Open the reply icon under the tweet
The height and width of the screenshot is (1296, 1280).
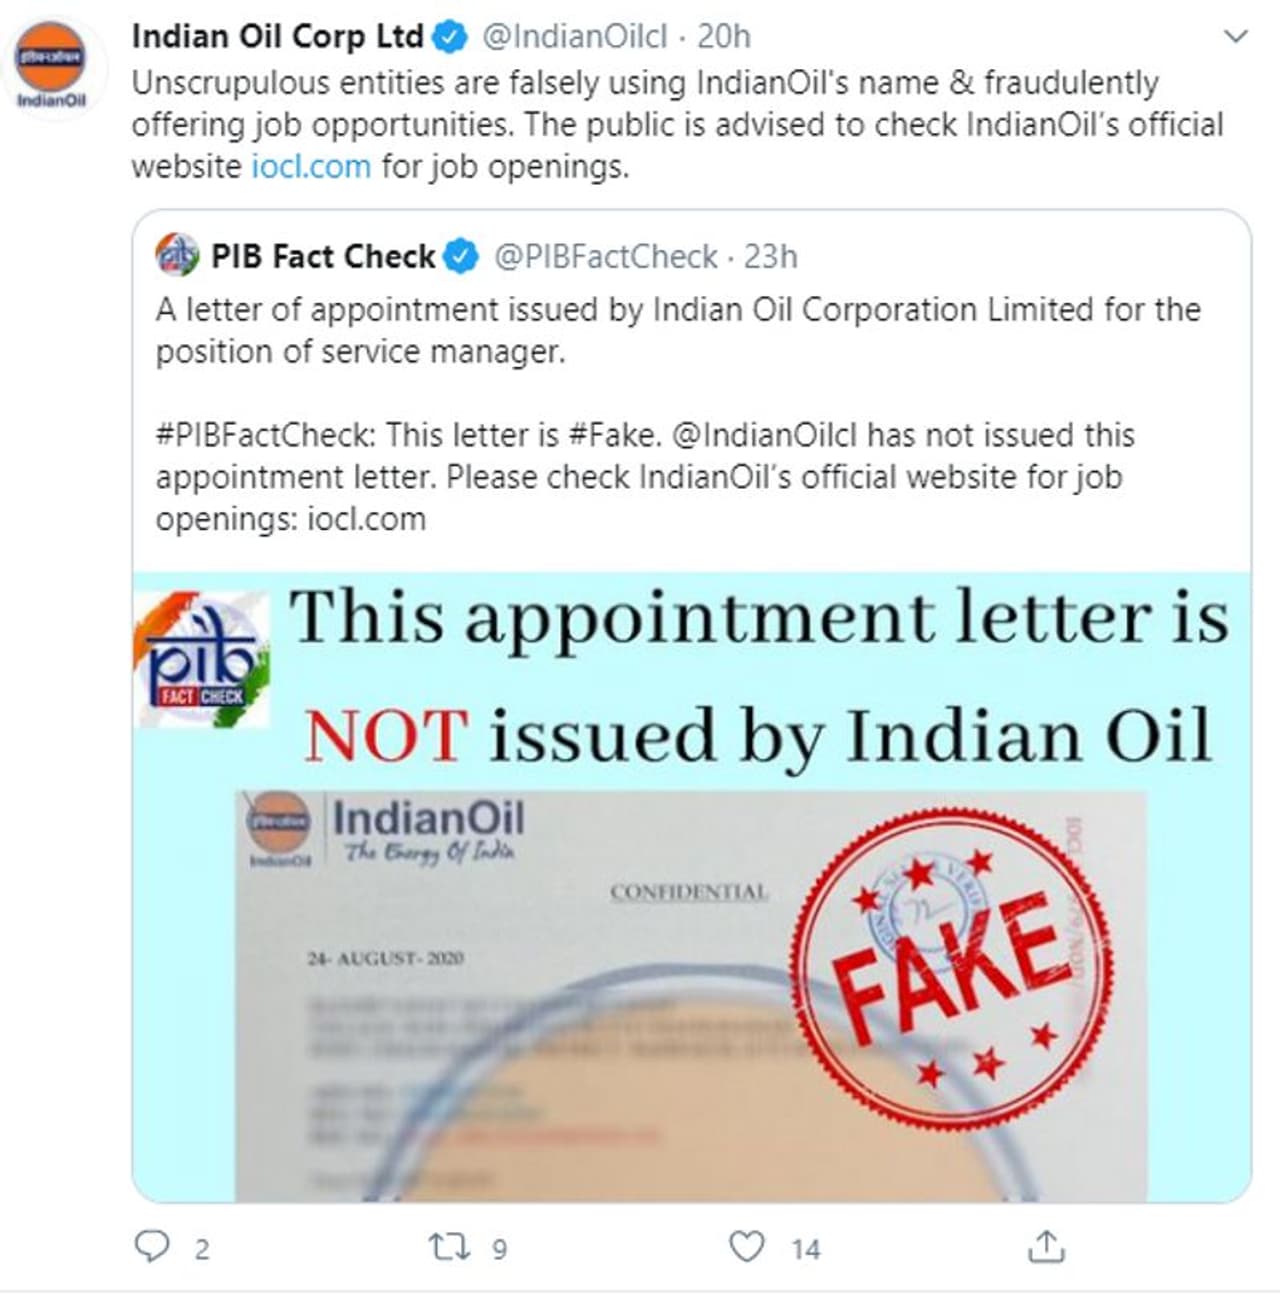tap(152, 1247)
